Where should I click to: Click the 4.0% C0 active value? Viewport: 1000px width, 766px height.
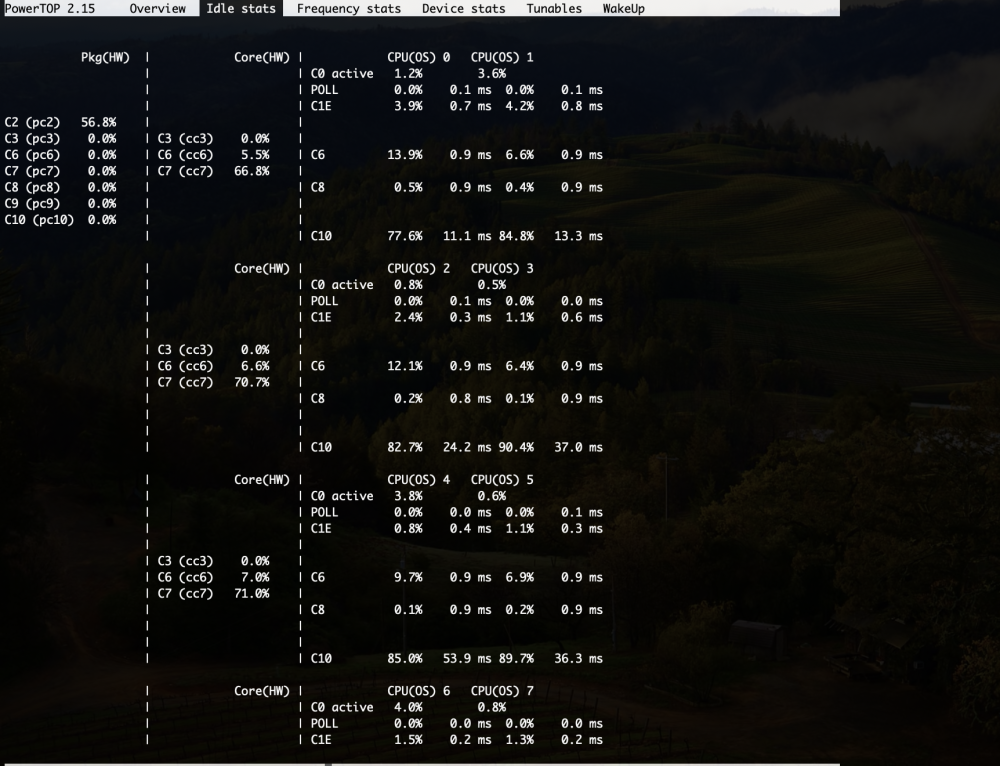(x=408, y=707)
